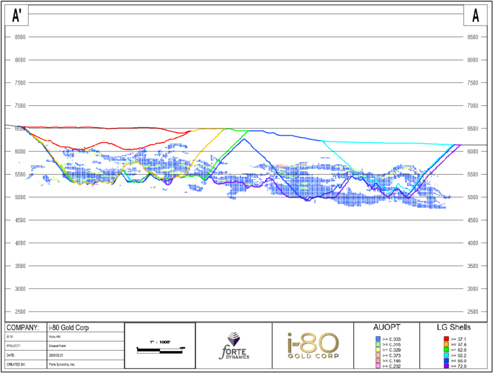The width and height of the screenshot is (493, 373).
Task: Click the Forte Dynamics logo
Action: pos(234,346)
